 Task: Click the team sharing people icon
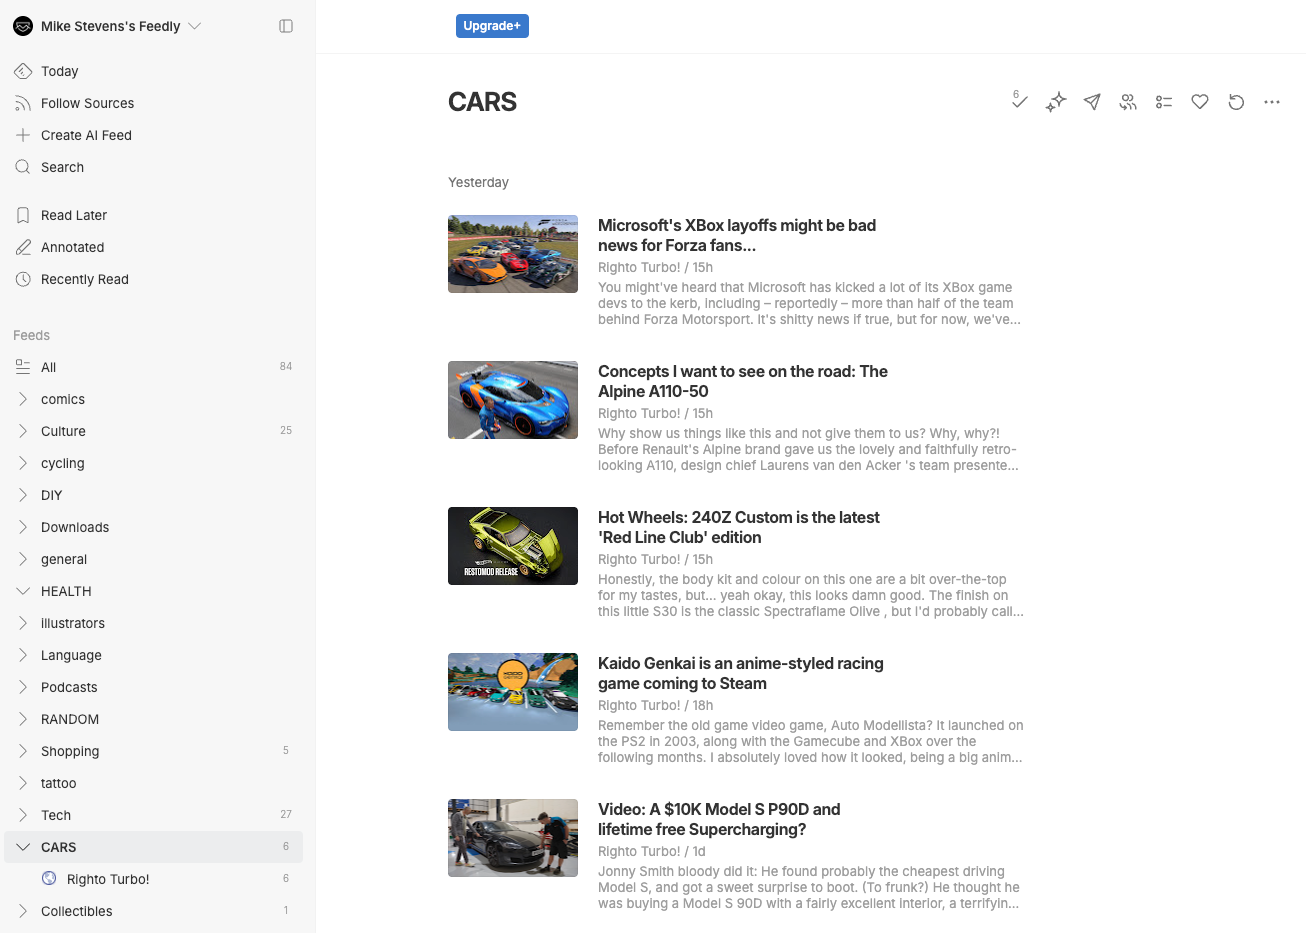point(1128,102)
